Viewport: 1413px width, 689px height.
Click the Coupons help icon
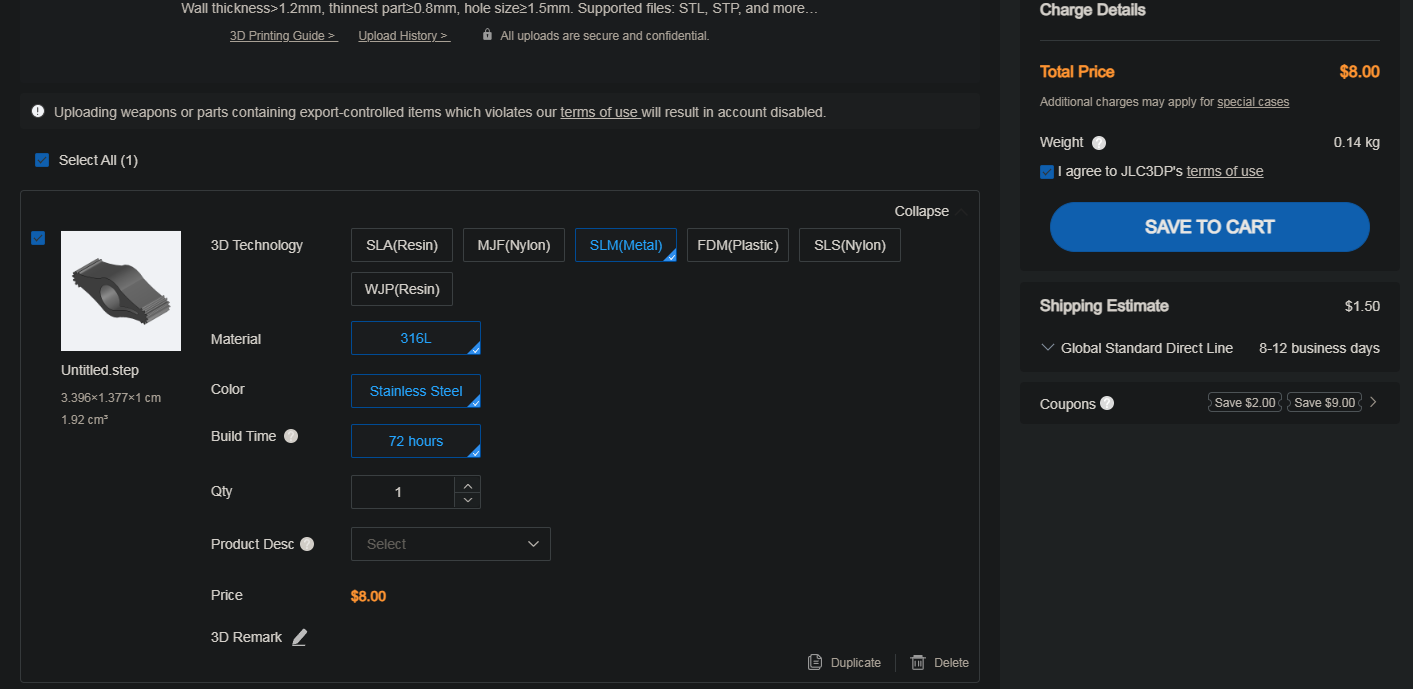click(x=1107, y=404)
